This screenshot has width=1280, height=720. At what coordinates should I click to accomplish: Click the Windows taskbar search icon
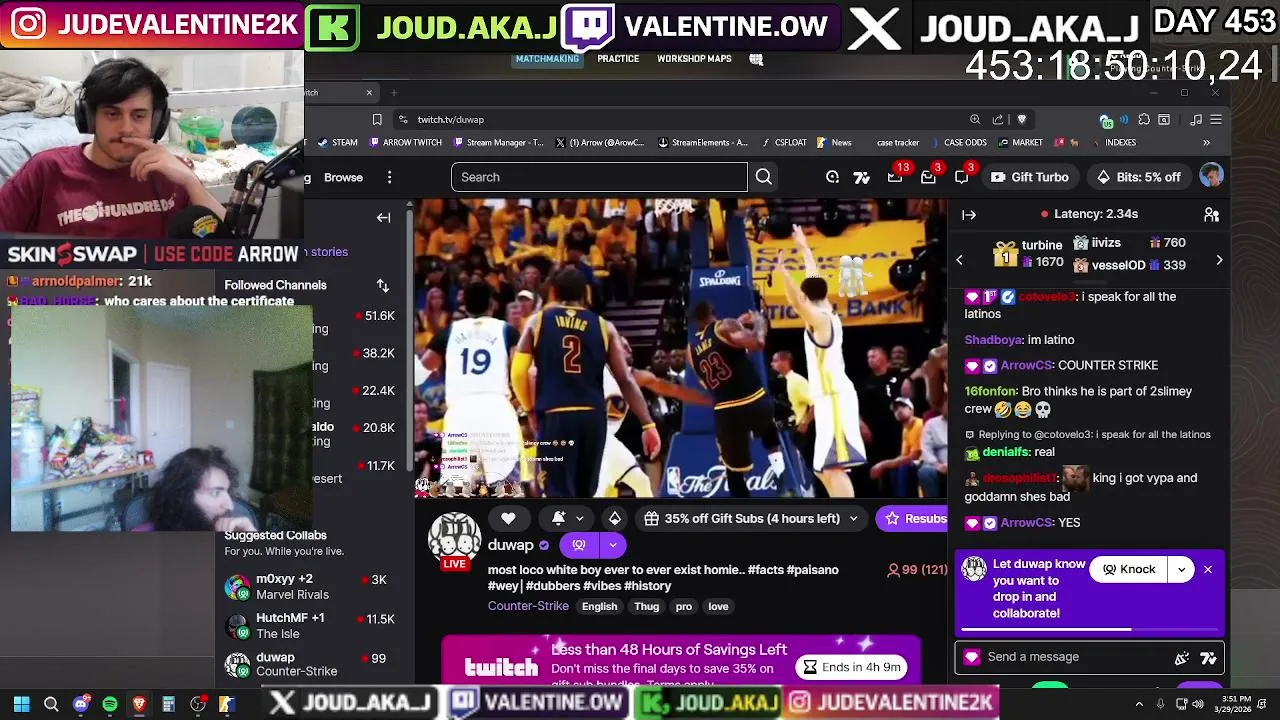click(x=51, y=704)
